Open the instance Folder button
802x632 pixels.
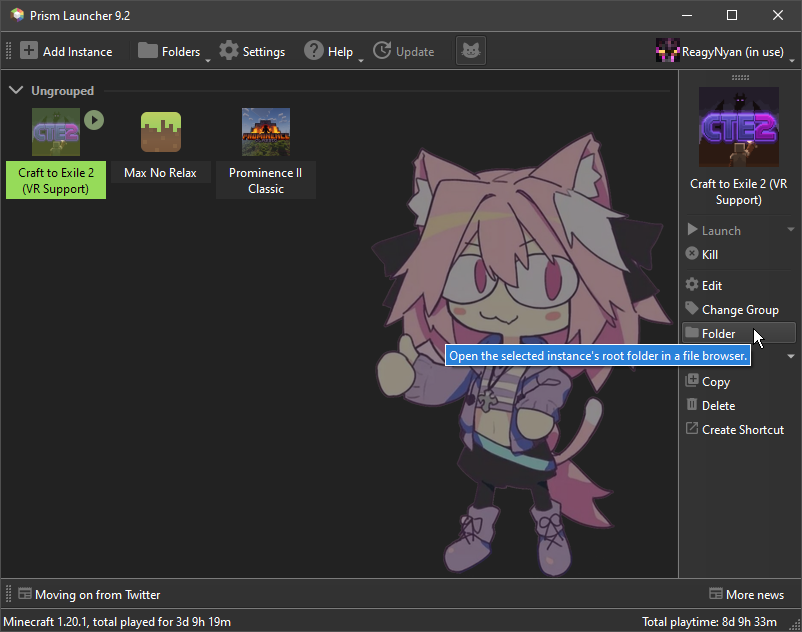[739, 333]
